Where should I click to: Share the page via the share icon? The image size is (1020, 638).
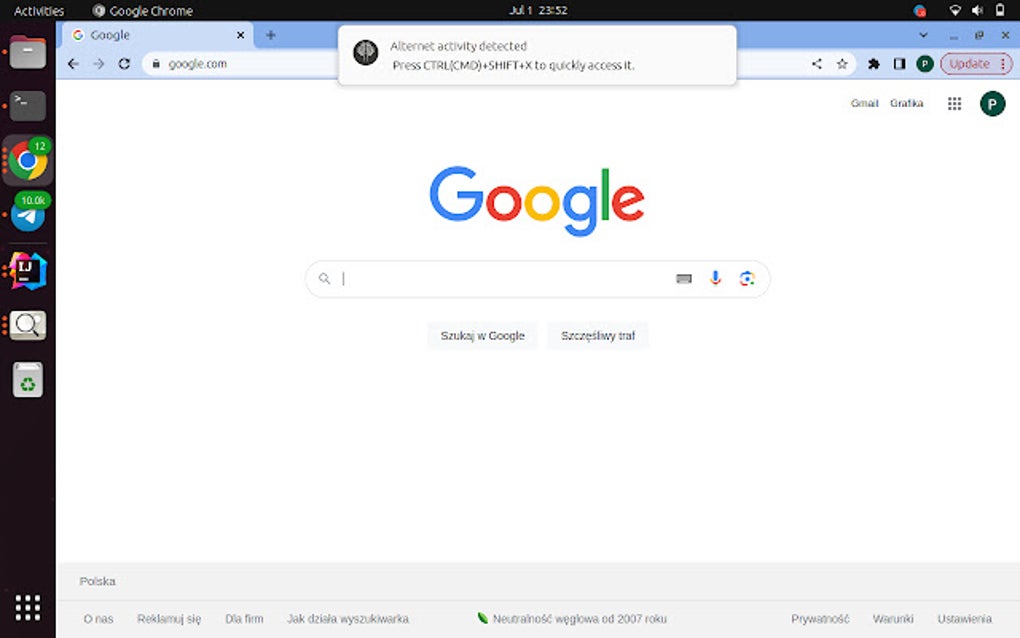point(815,63)
